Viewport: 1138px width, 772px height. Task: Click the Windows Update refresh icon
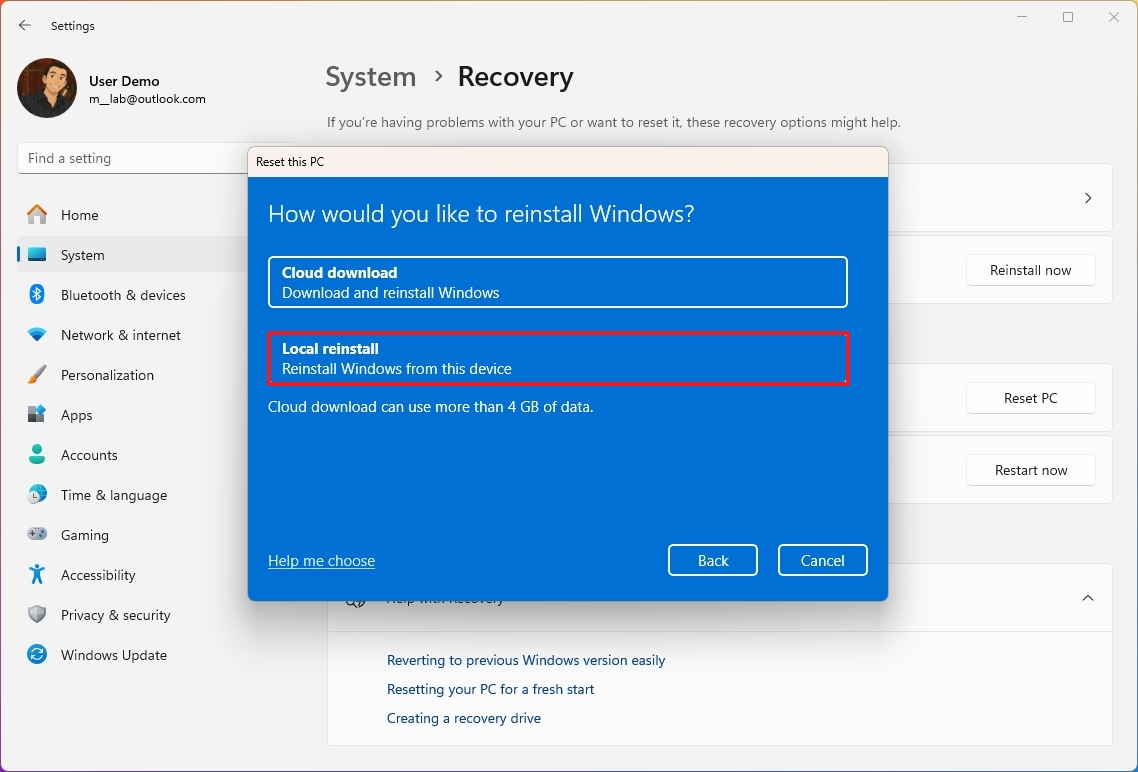click(37, 654)
